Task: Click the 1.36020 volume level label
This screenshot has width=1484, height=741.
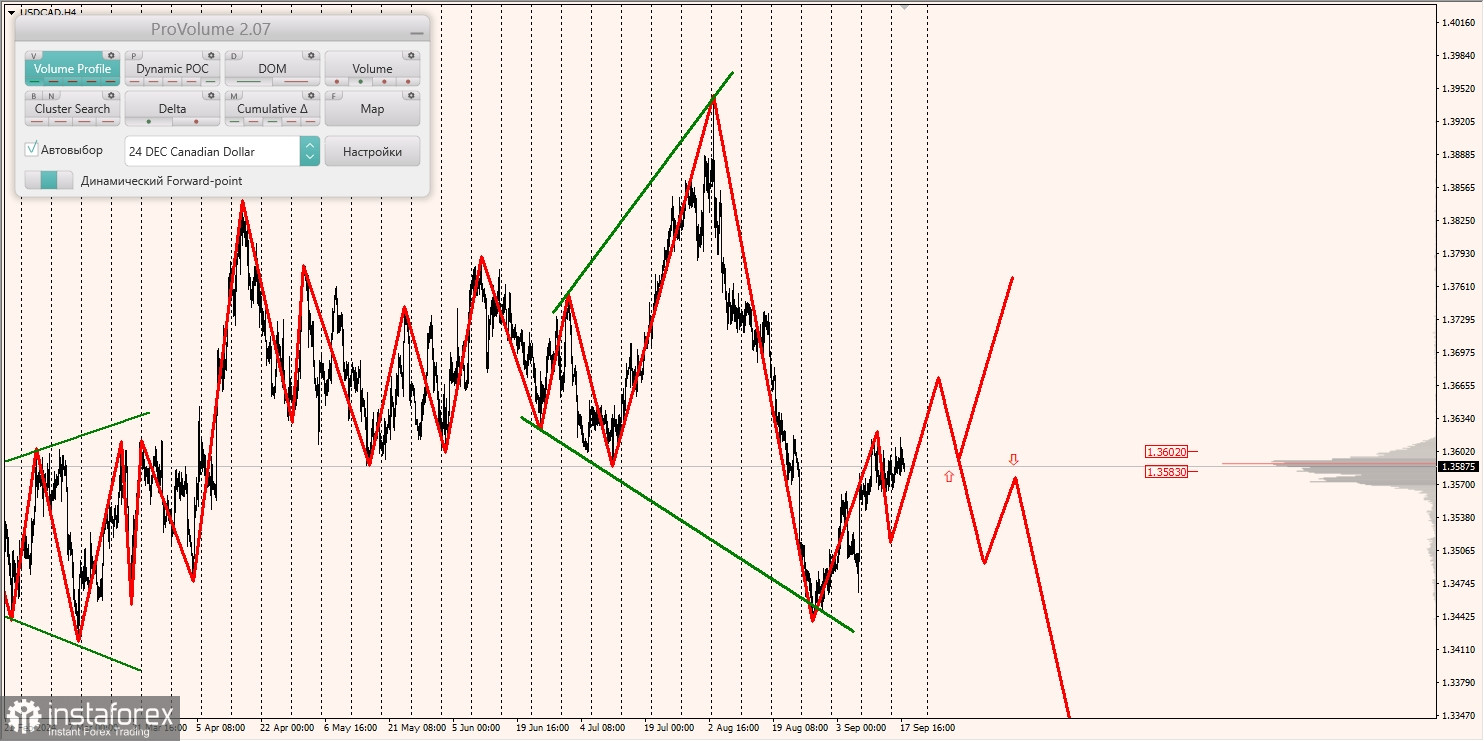Action: click(1167, 452)
